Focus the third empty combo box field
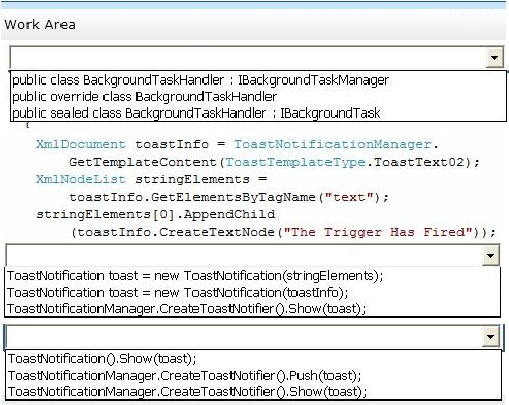The width and height of the screenshot is (509, 405). (244, 337)
